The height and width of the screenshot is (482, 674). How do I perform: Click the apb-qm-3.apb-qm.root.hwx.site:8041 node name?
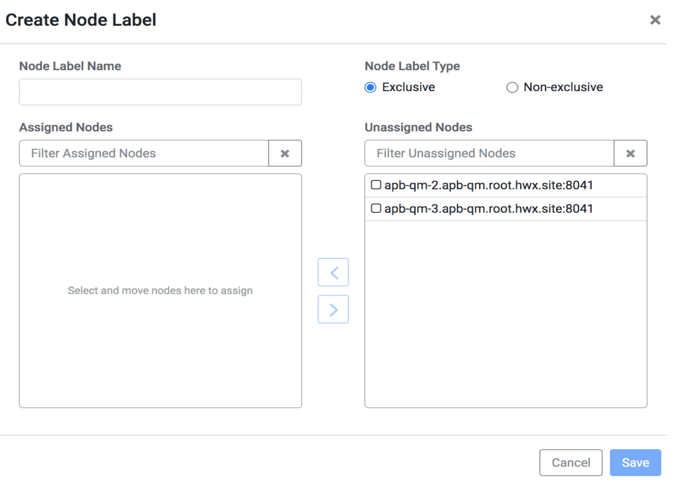point(489,209)
